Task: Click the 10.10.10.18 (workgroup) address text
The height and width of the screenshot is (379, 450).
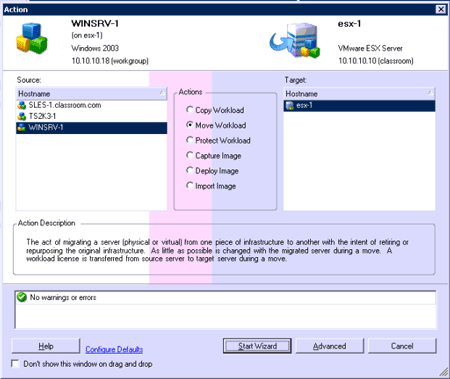Action: [110, 61]
